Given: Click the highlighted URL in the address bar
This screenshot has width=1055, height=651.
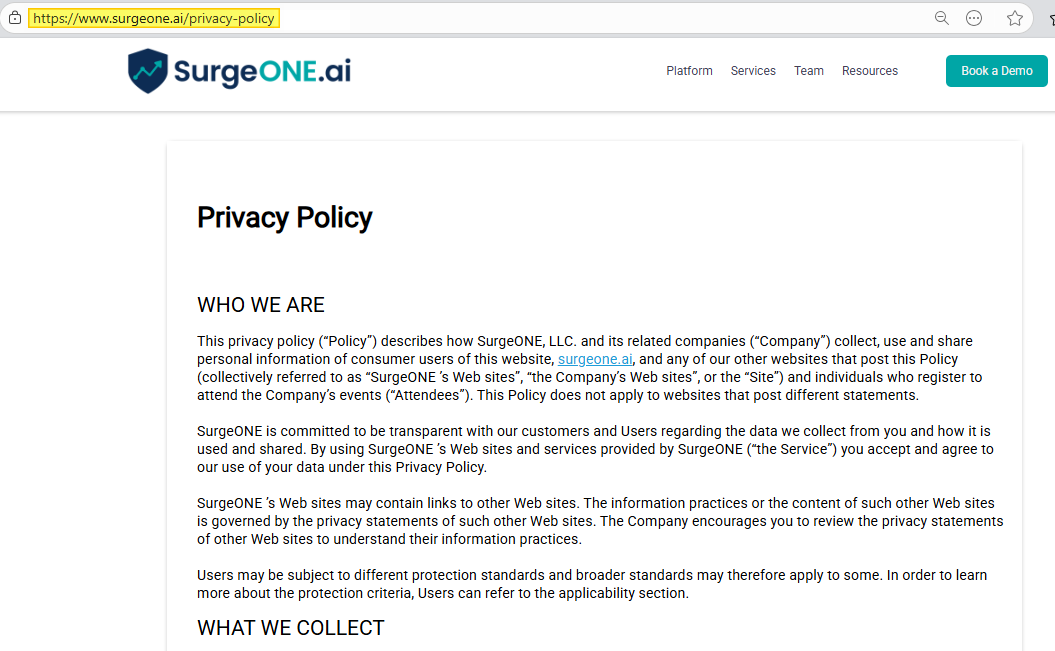Looking at the screenshot, I should point(154,17).
